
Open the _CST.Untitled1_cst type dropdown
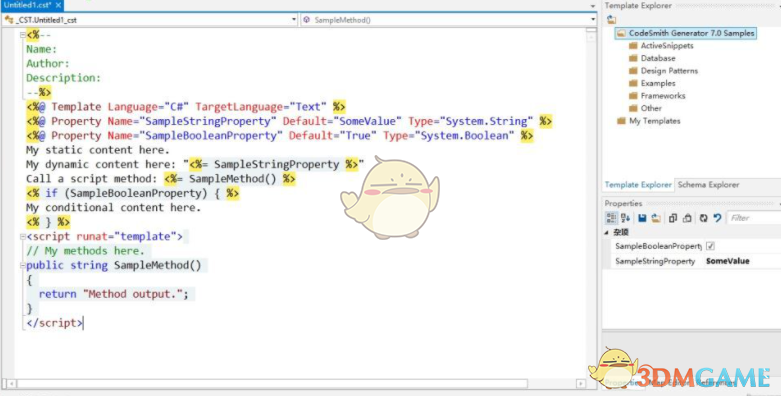tap(294, 20)
